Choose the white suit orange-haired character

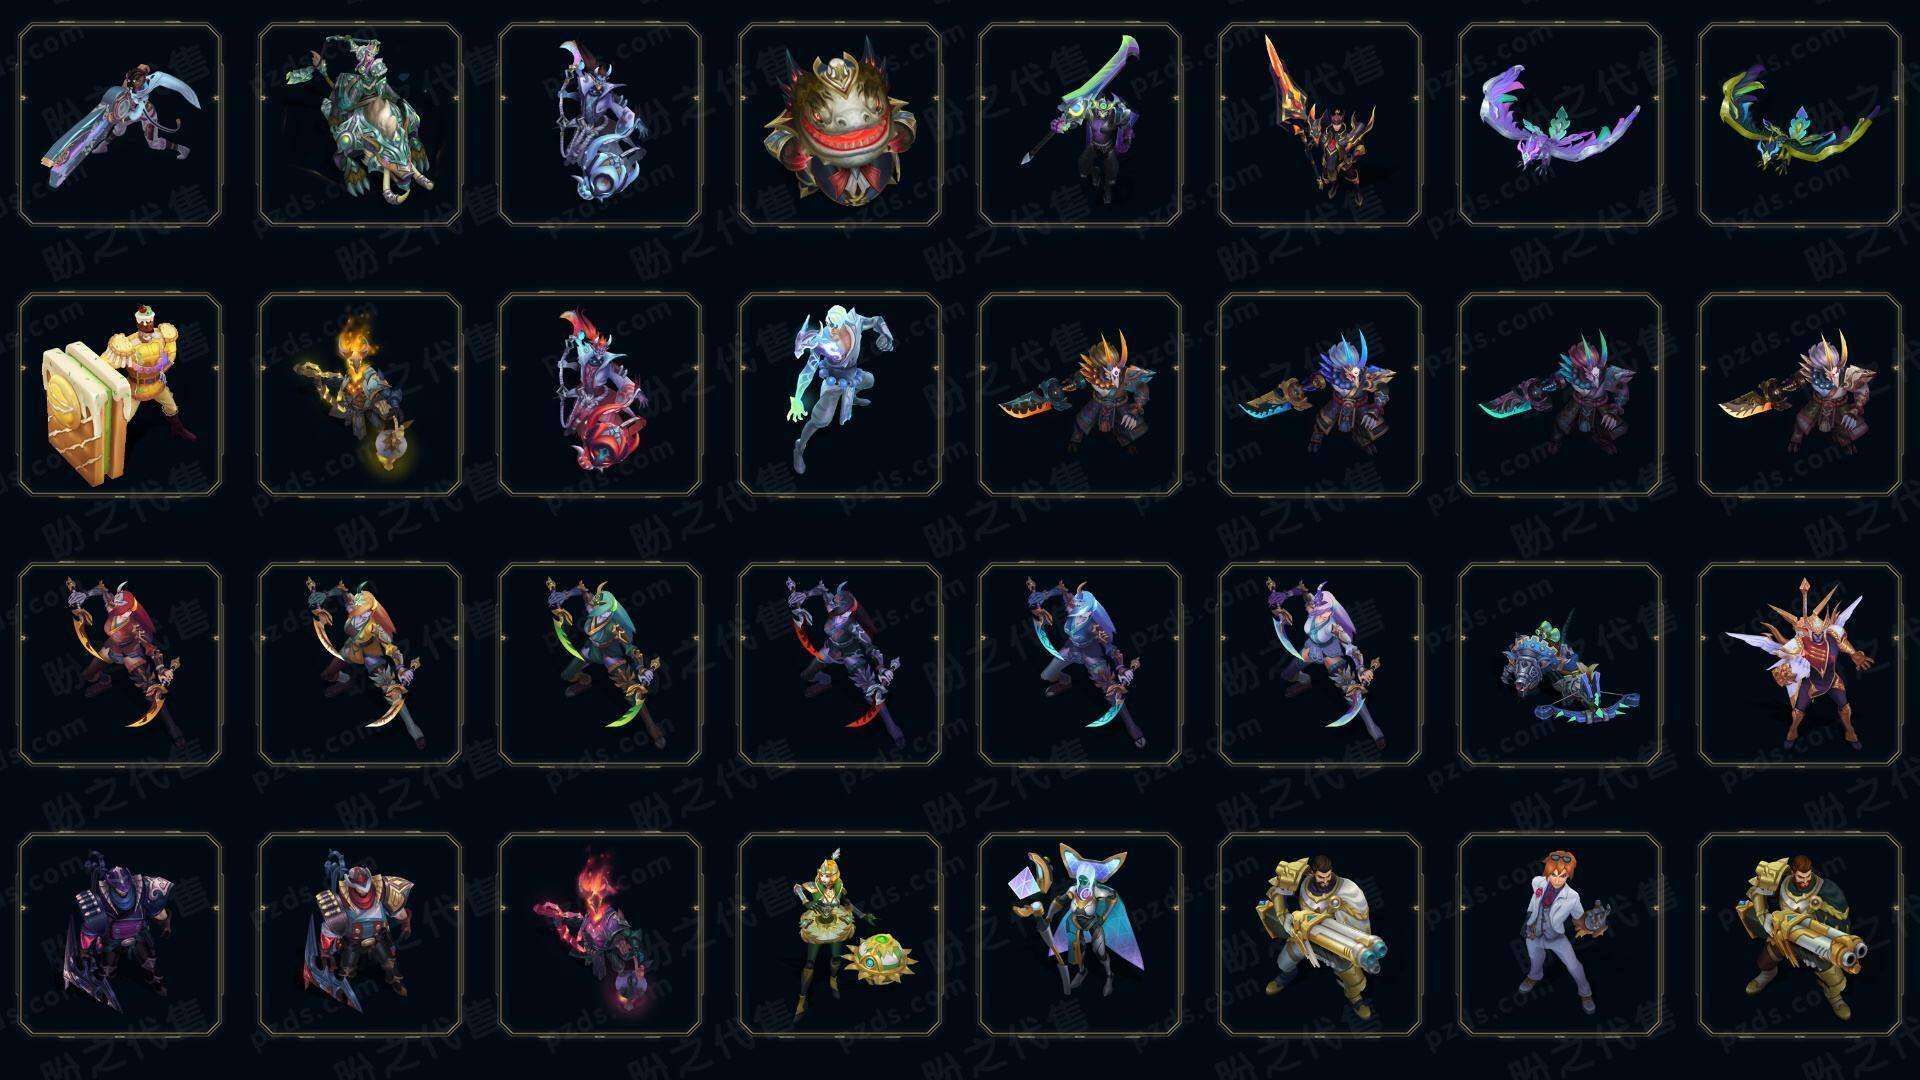[x=1560, y=935]
